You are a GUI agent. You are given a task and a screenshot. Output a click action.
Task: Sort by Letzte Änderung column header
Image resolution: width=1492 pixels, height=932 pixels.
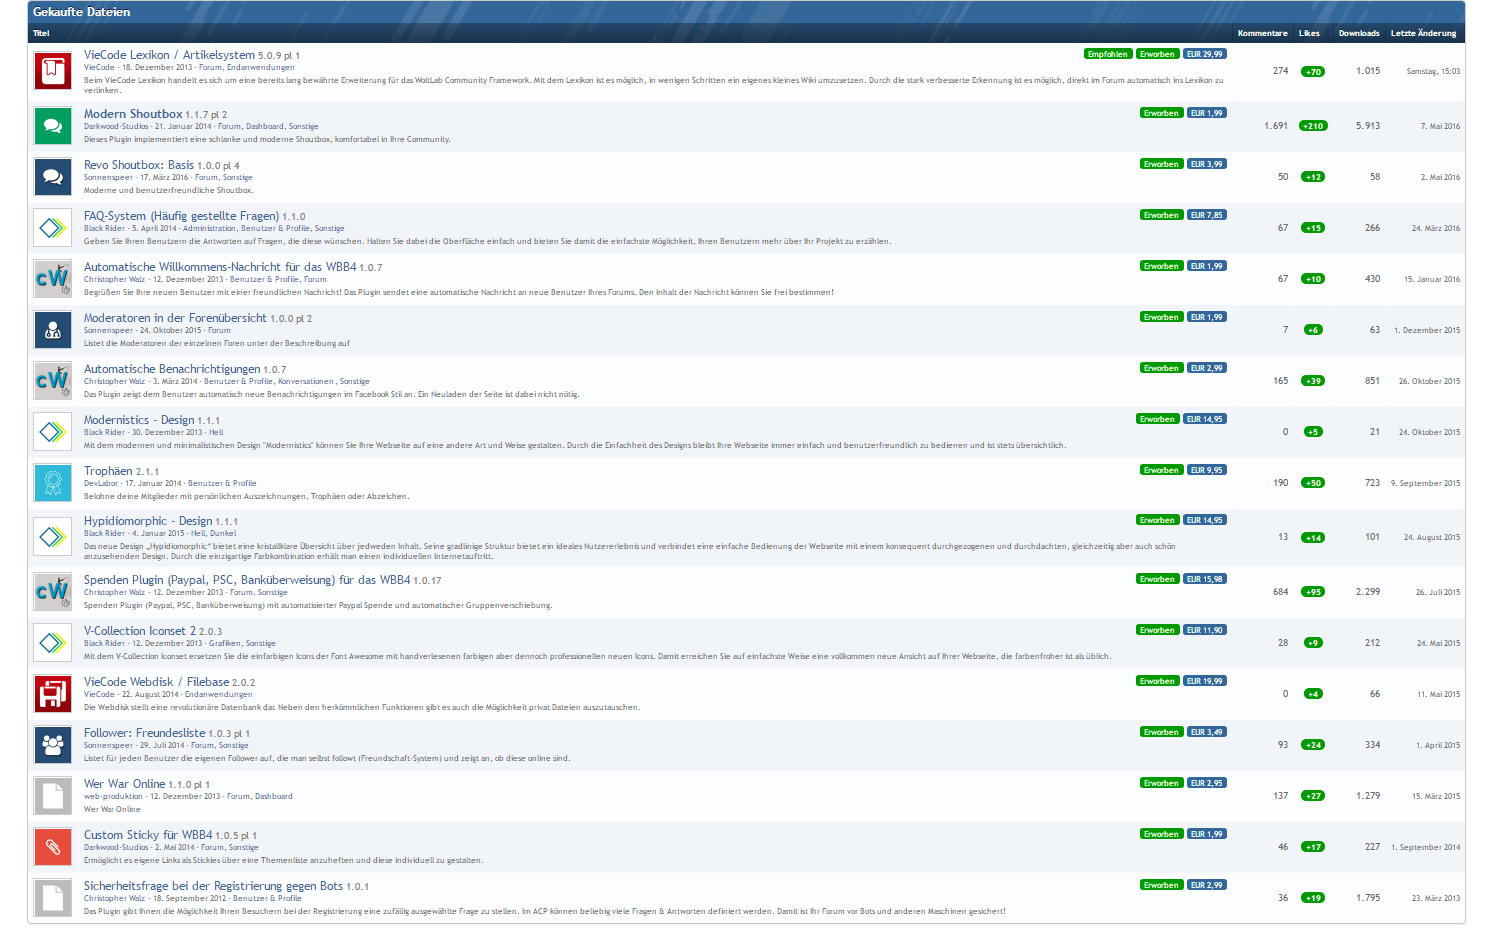click(1423, 33)
